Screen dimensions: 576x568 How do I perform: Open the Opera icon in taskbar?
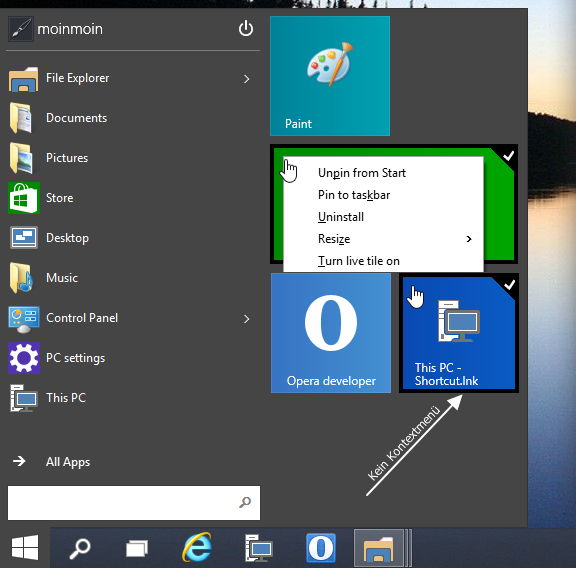coord(321,548)
